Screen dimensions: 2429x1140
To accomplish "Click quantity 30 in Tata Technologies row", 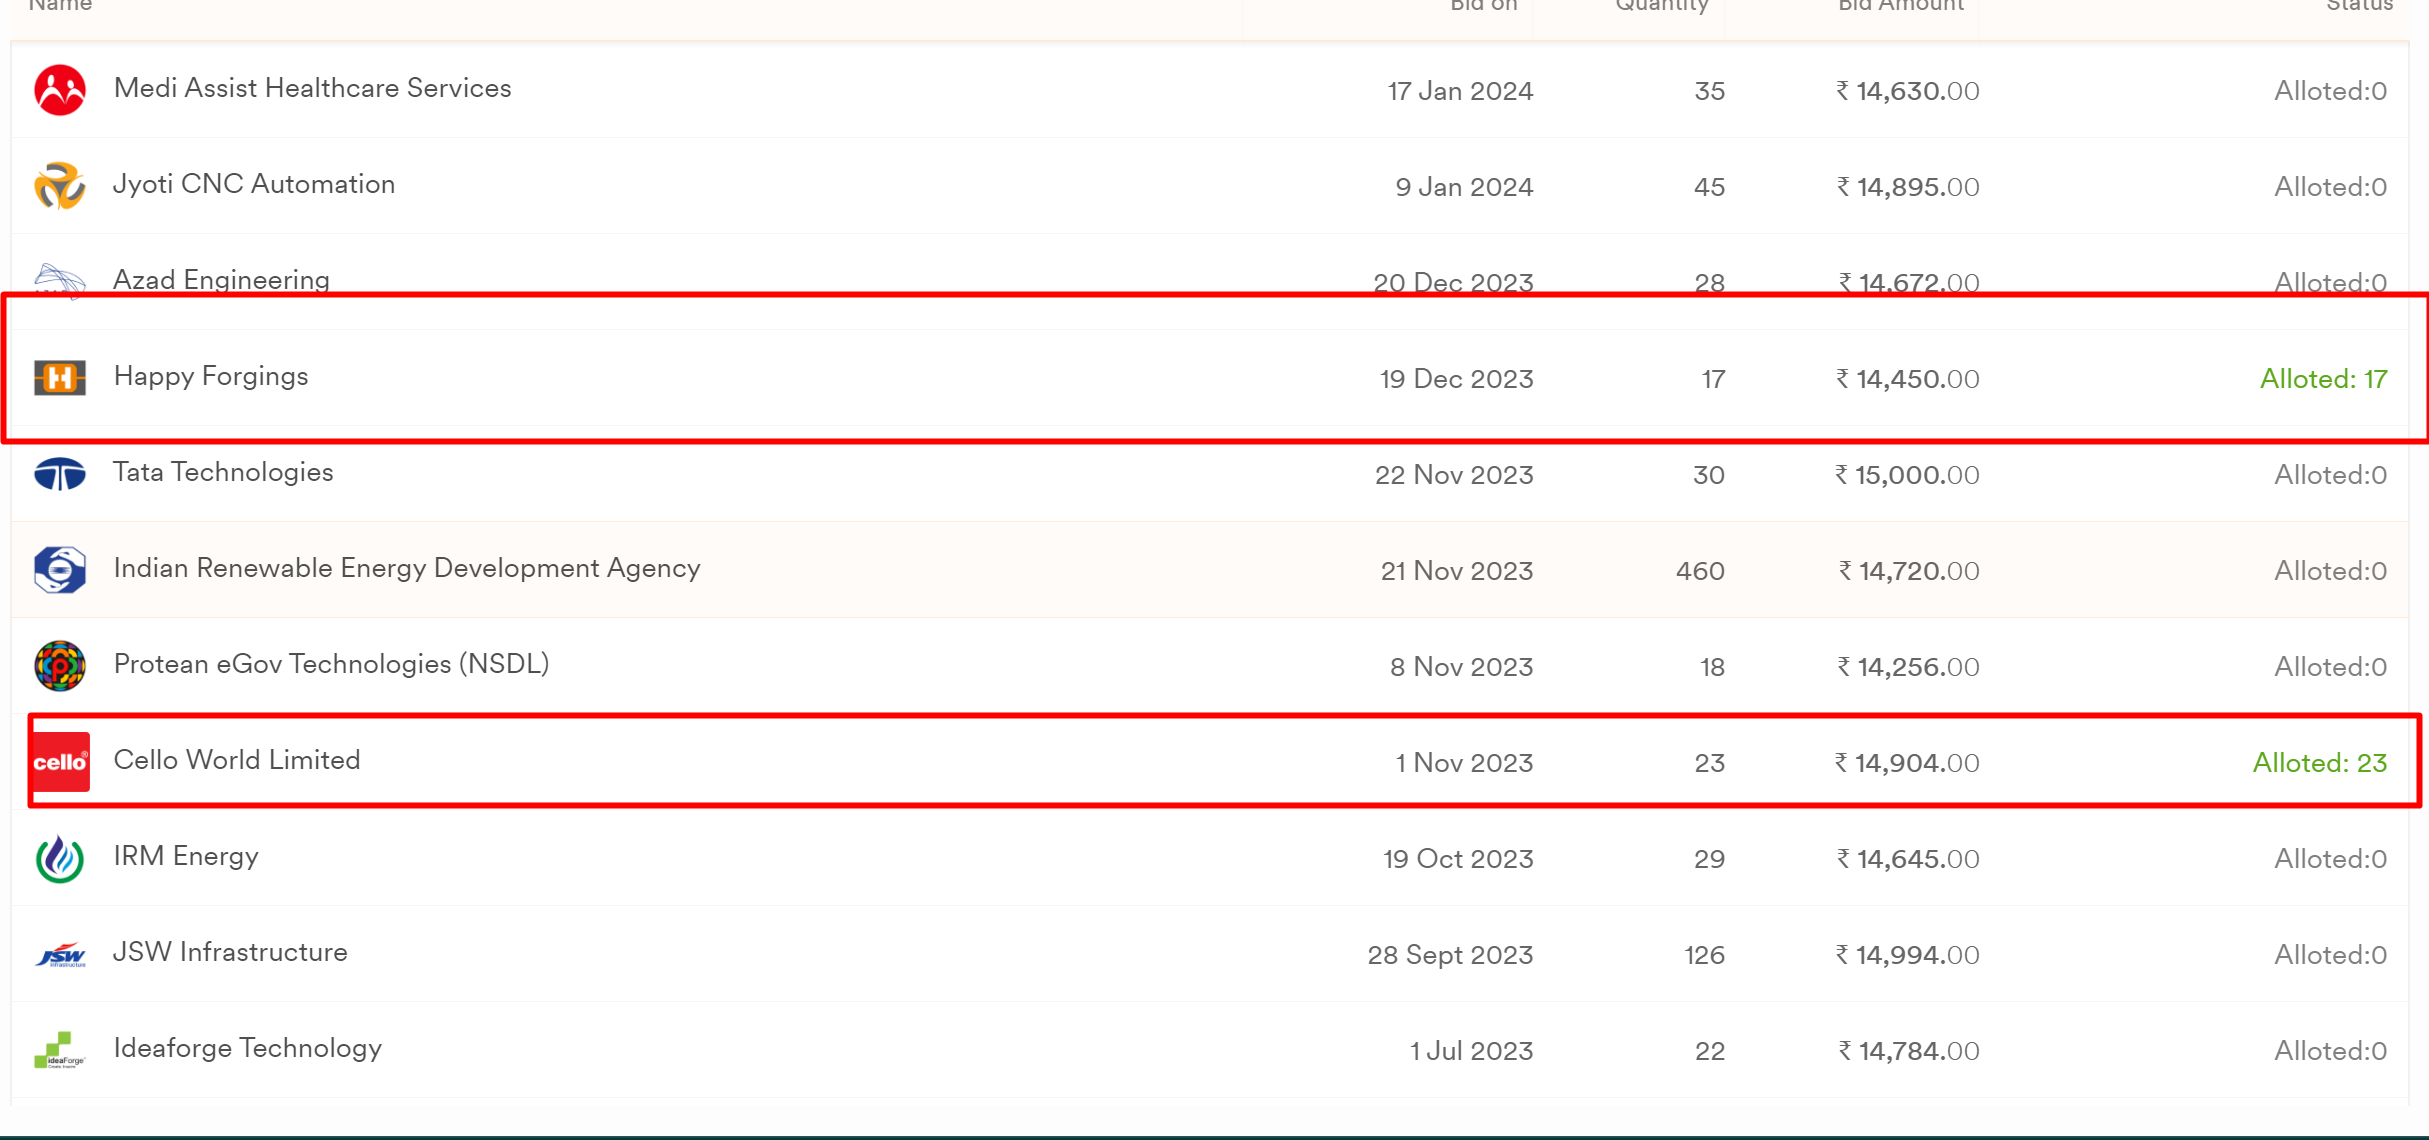I will (1709, 475).
